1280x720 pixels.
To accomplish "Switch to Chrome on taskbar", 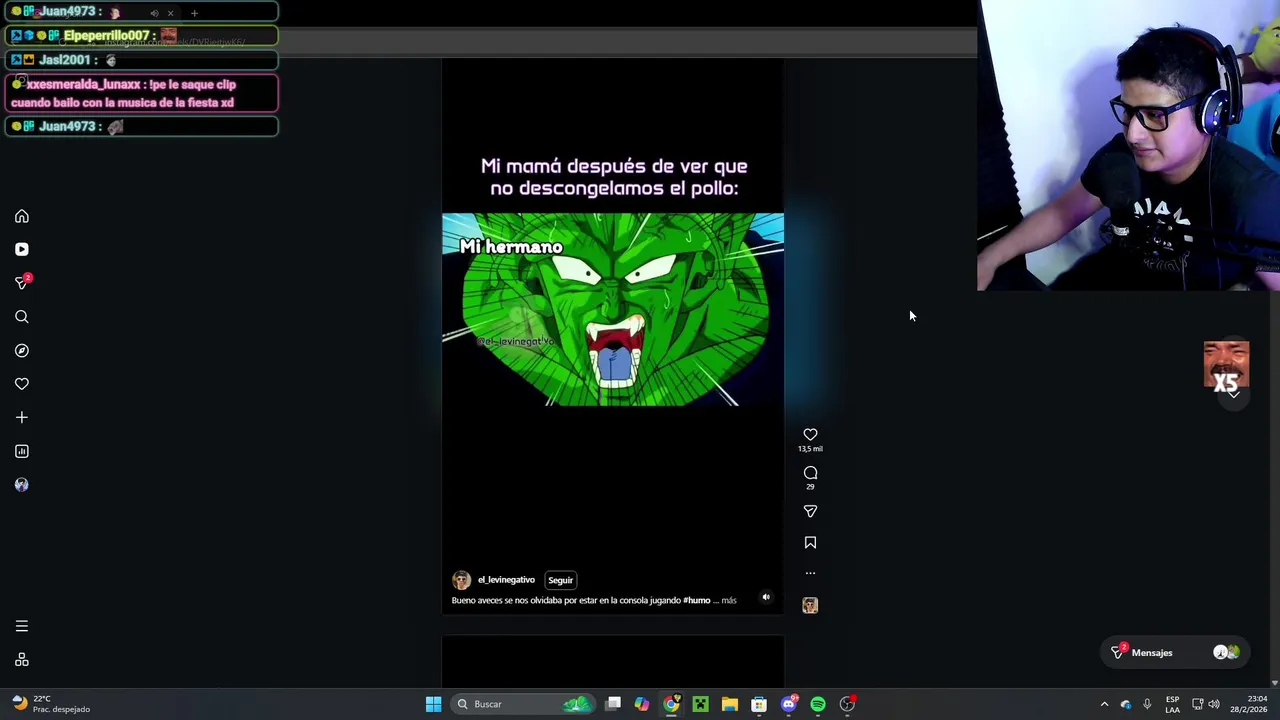I will (x=671, y=704).
